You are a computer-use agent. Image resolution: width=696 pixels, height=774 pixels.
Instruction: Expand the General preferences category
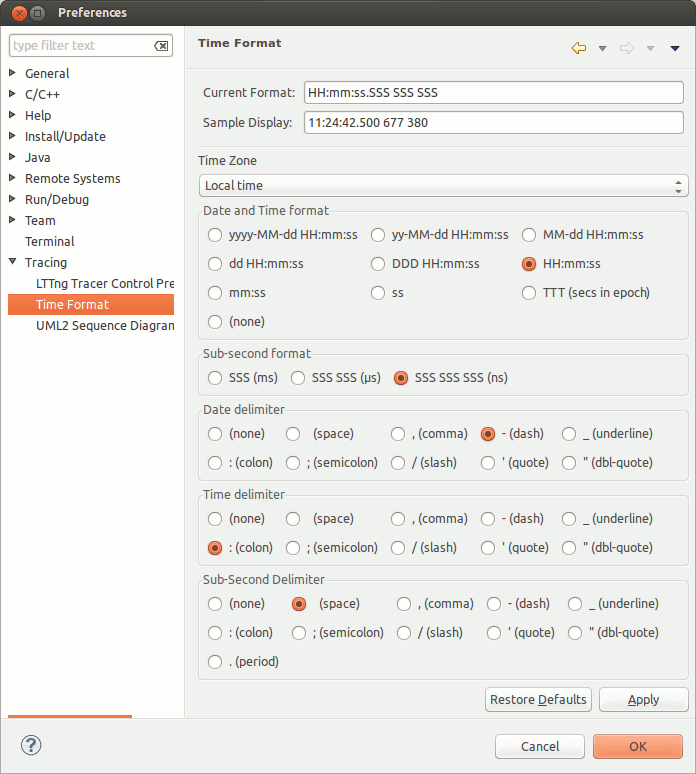click(13, 73)
